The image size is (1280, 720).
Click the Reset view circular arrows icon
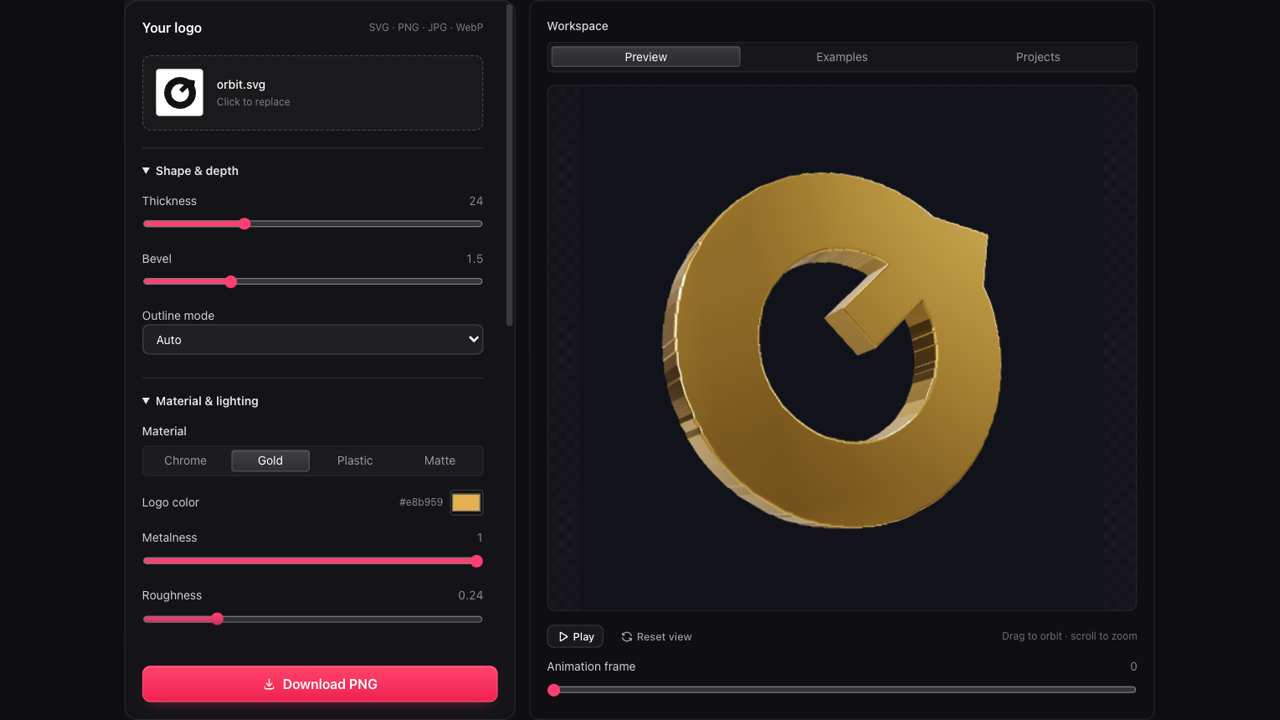(627, 637)
